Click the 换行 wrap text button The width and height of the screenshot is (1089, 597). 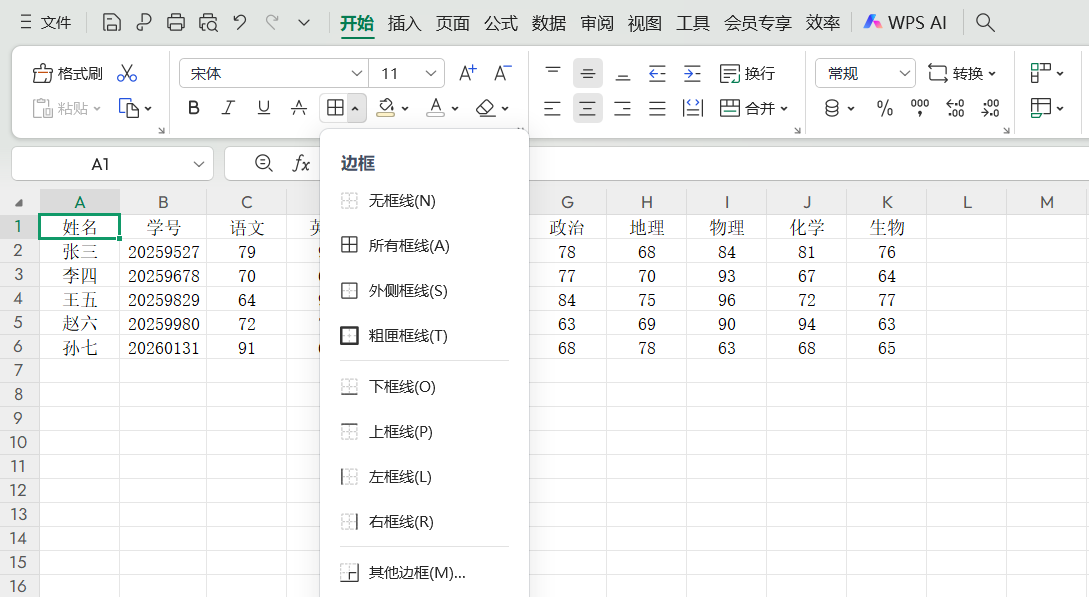748,73
